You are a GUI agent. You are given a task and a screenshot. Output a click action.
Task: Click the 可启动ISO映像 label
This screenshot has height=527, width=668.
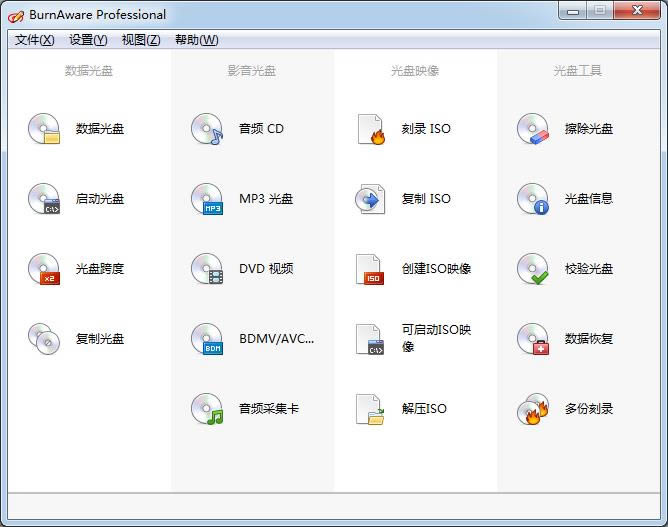[436, 338]
